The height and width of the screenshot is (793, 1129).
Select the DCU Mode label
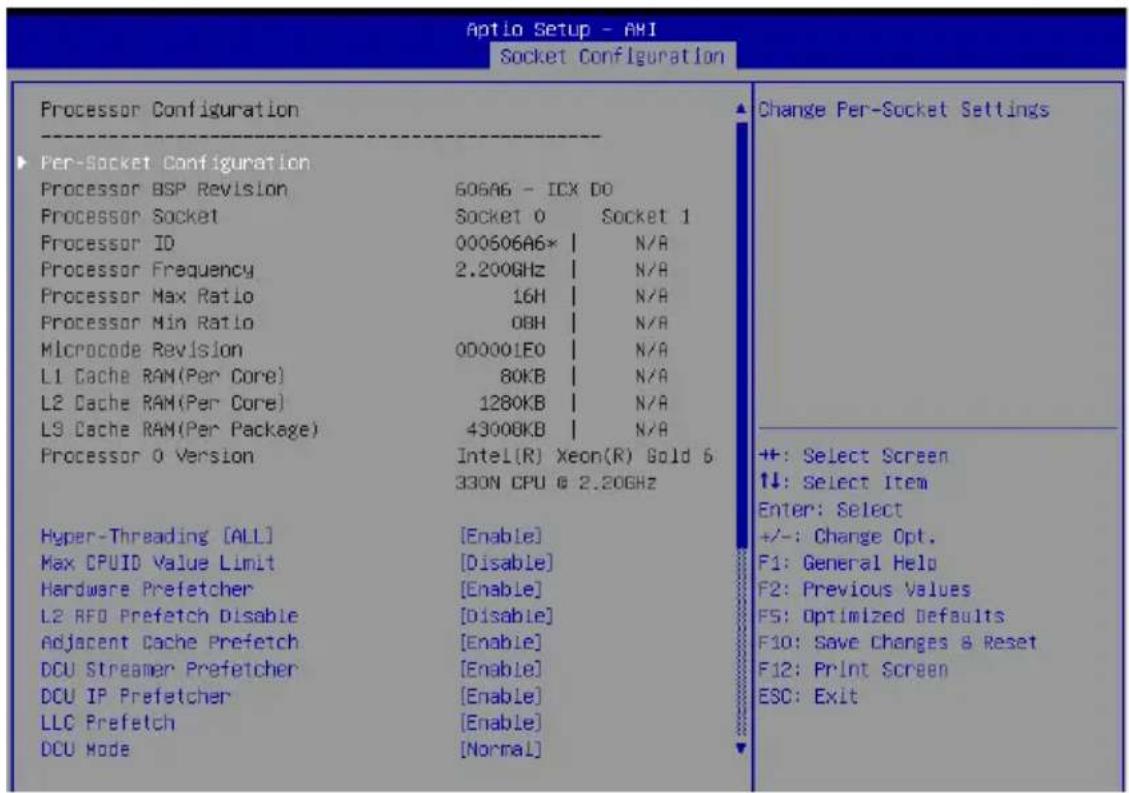coord(85,750)
